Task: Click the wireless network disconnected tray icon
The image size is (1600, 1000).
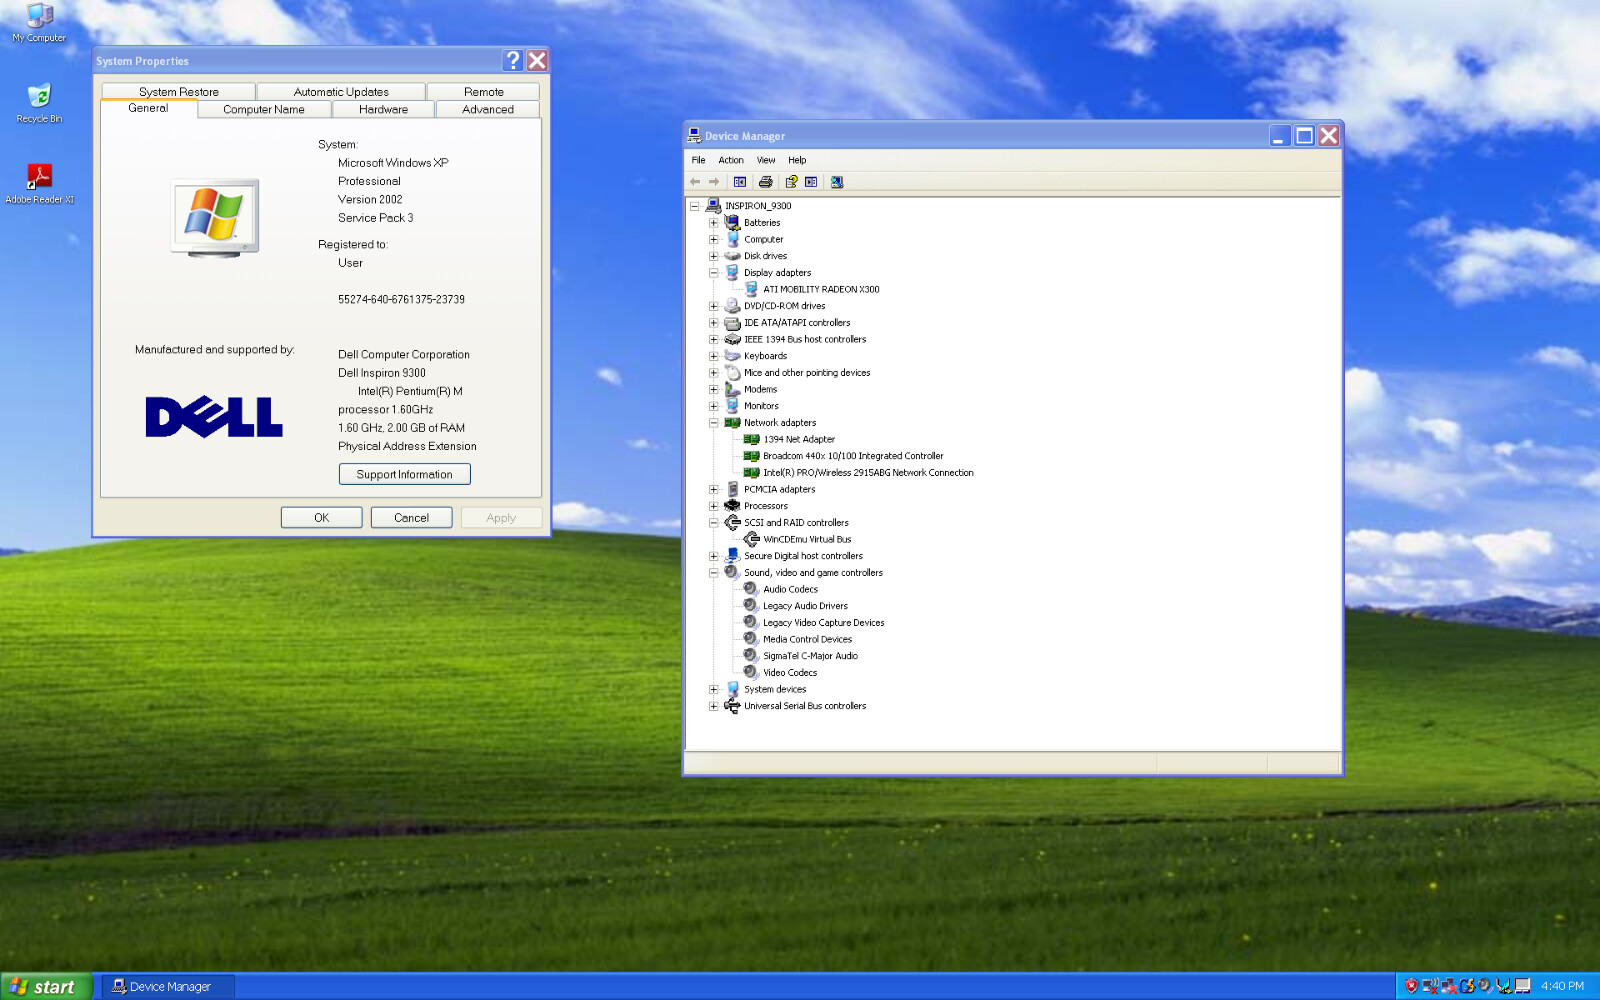Action: pyautogui.click(x=1430, y=986)
